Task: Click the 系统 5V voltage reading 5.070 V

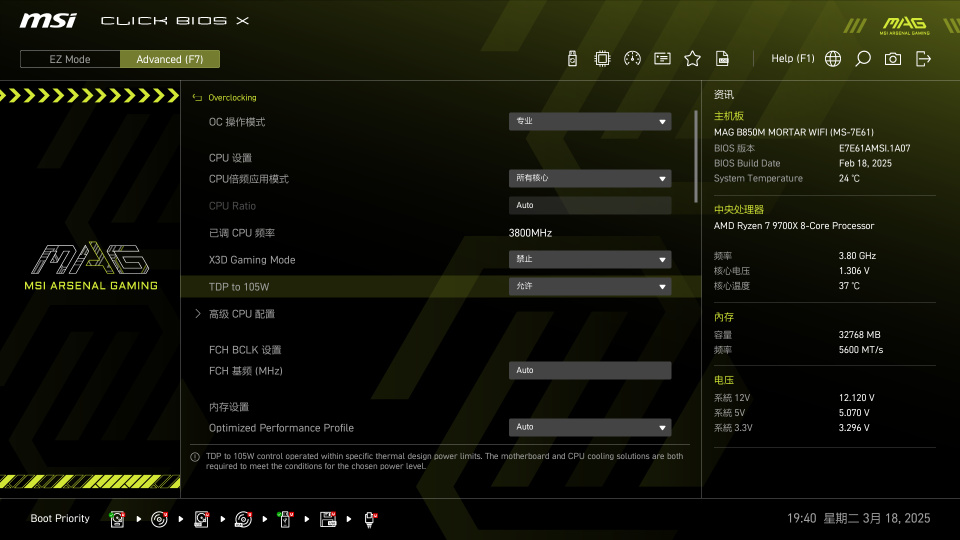Action: tap(854, 413)
